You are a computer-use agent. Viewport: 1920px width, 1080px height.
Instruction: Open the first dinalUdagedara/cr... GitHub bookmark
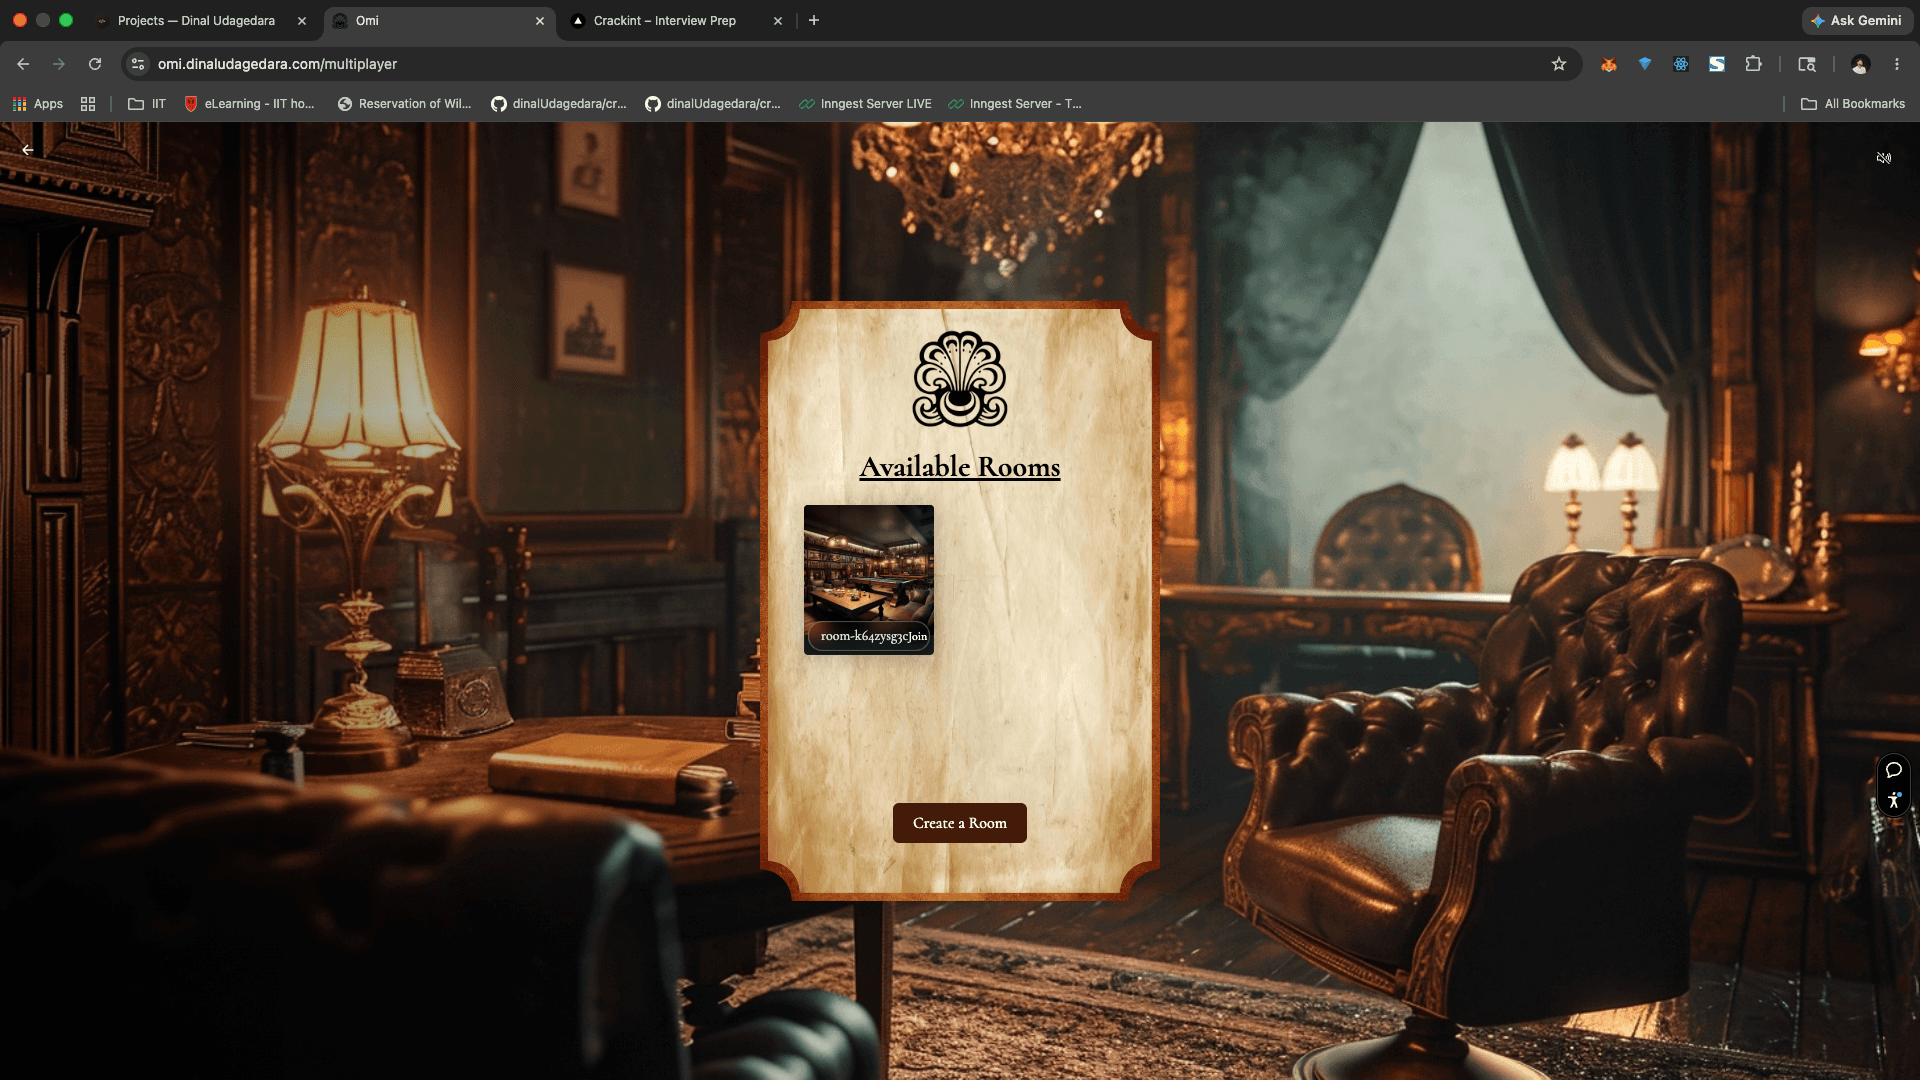(x=559, y=104)
